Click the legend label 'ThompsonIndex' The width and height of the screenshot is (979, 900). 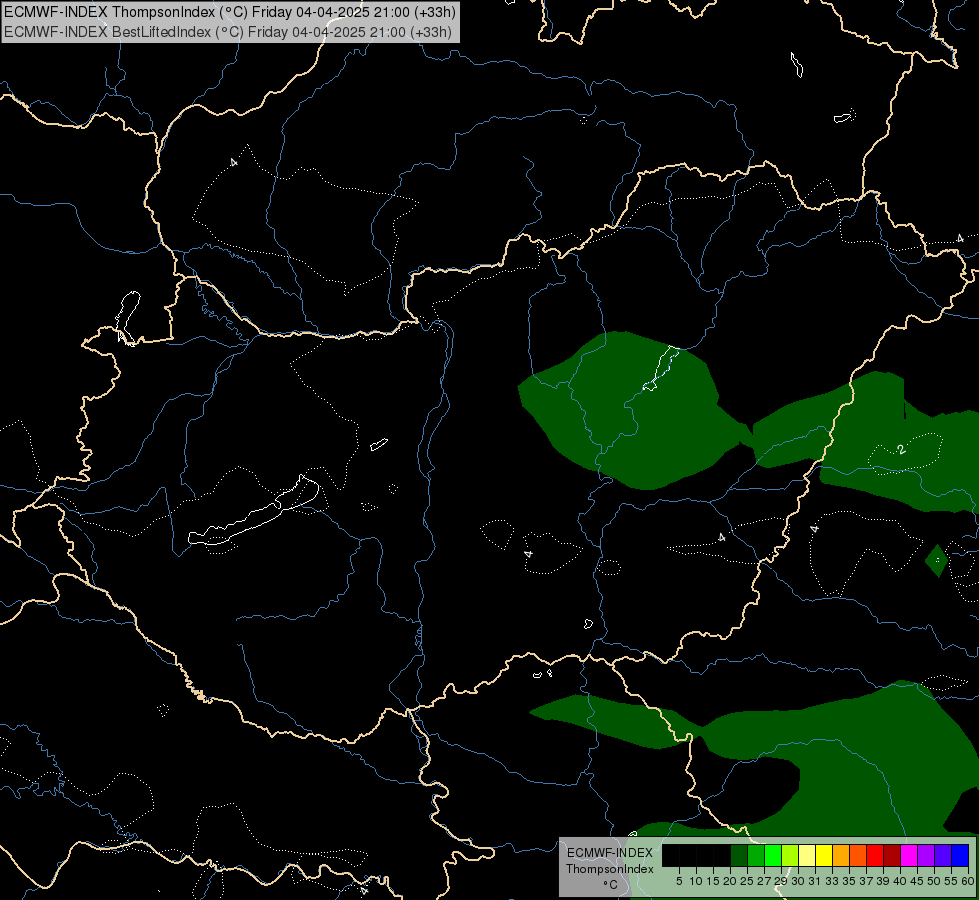[x=609, y=869]
